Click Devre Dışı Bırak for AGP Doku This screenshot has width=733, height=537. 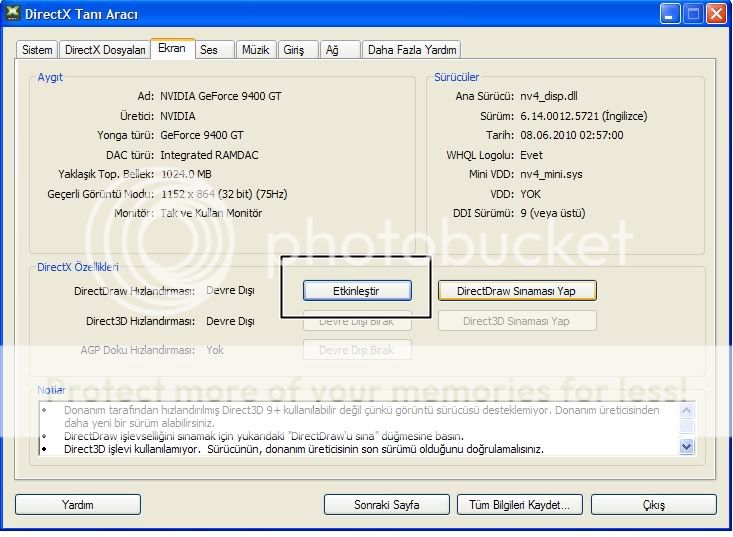click(357, 350)
